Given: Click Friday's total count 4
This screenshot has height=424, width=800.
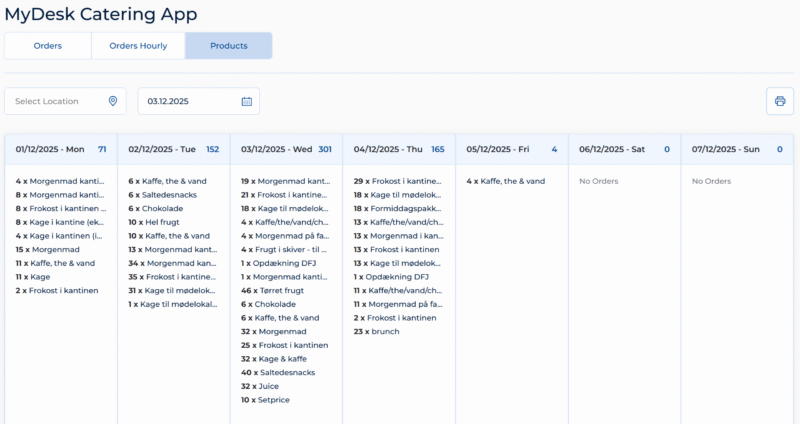Looking at the screenshot, I should pos(554,149).
